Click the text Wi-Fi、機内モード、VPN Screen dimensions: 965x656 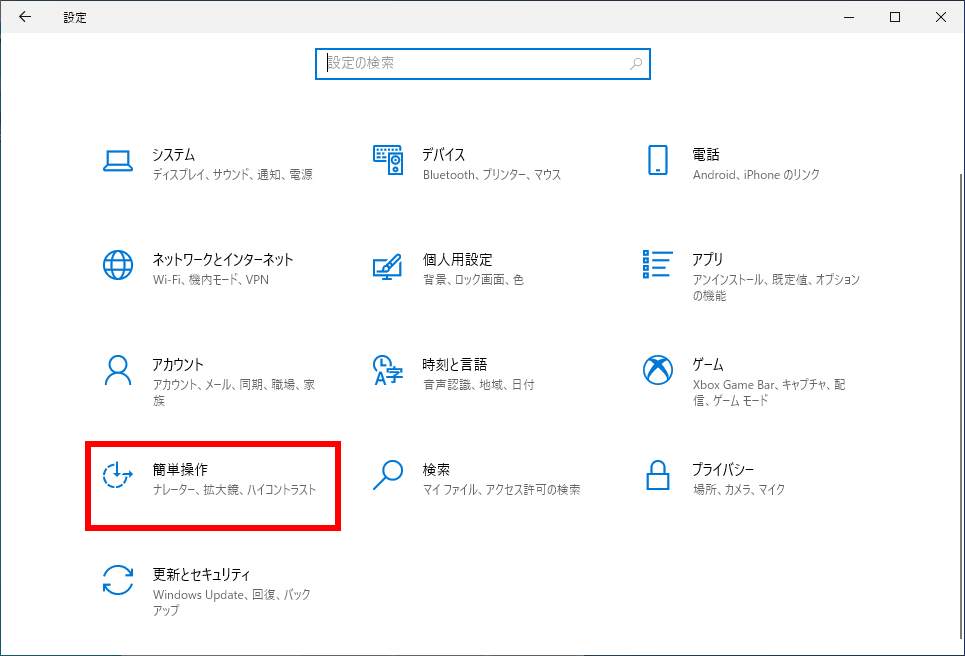tap(211, 280)
